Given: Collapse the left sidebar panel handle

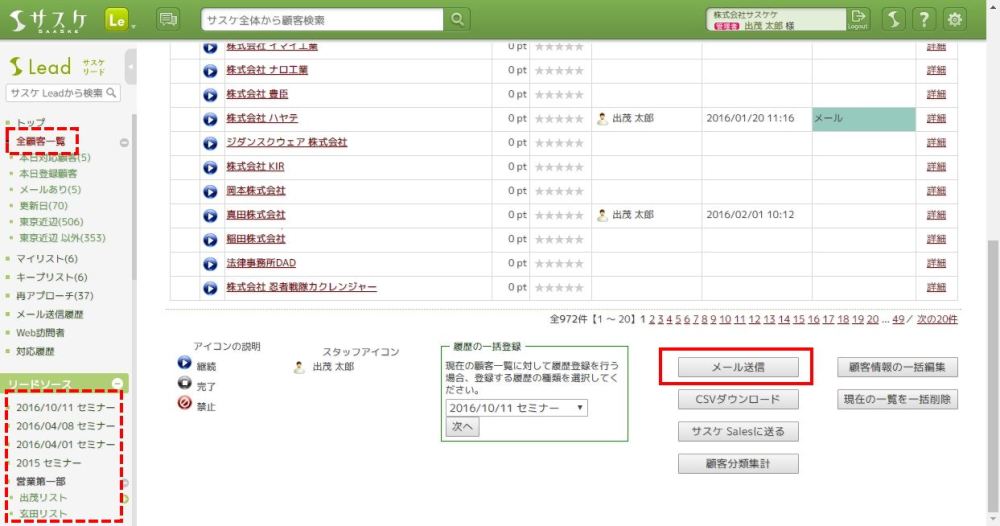Looking at the screenshot, I should point(130,66).
